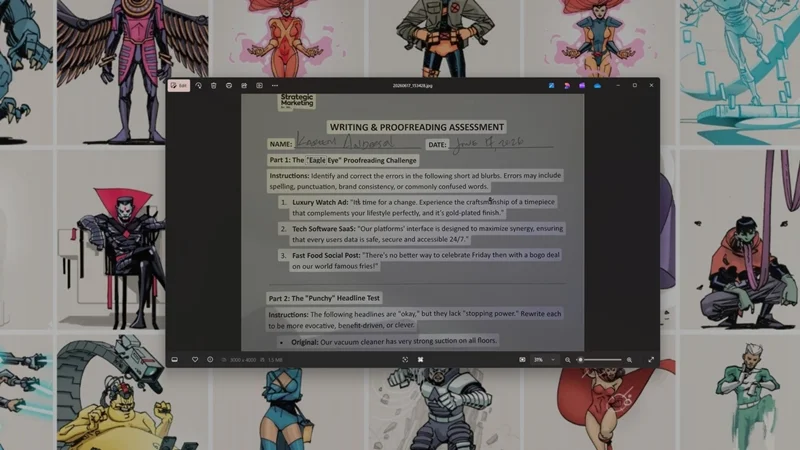
Task: Open the OneDrive cloud icon
Action: (597, 86)
